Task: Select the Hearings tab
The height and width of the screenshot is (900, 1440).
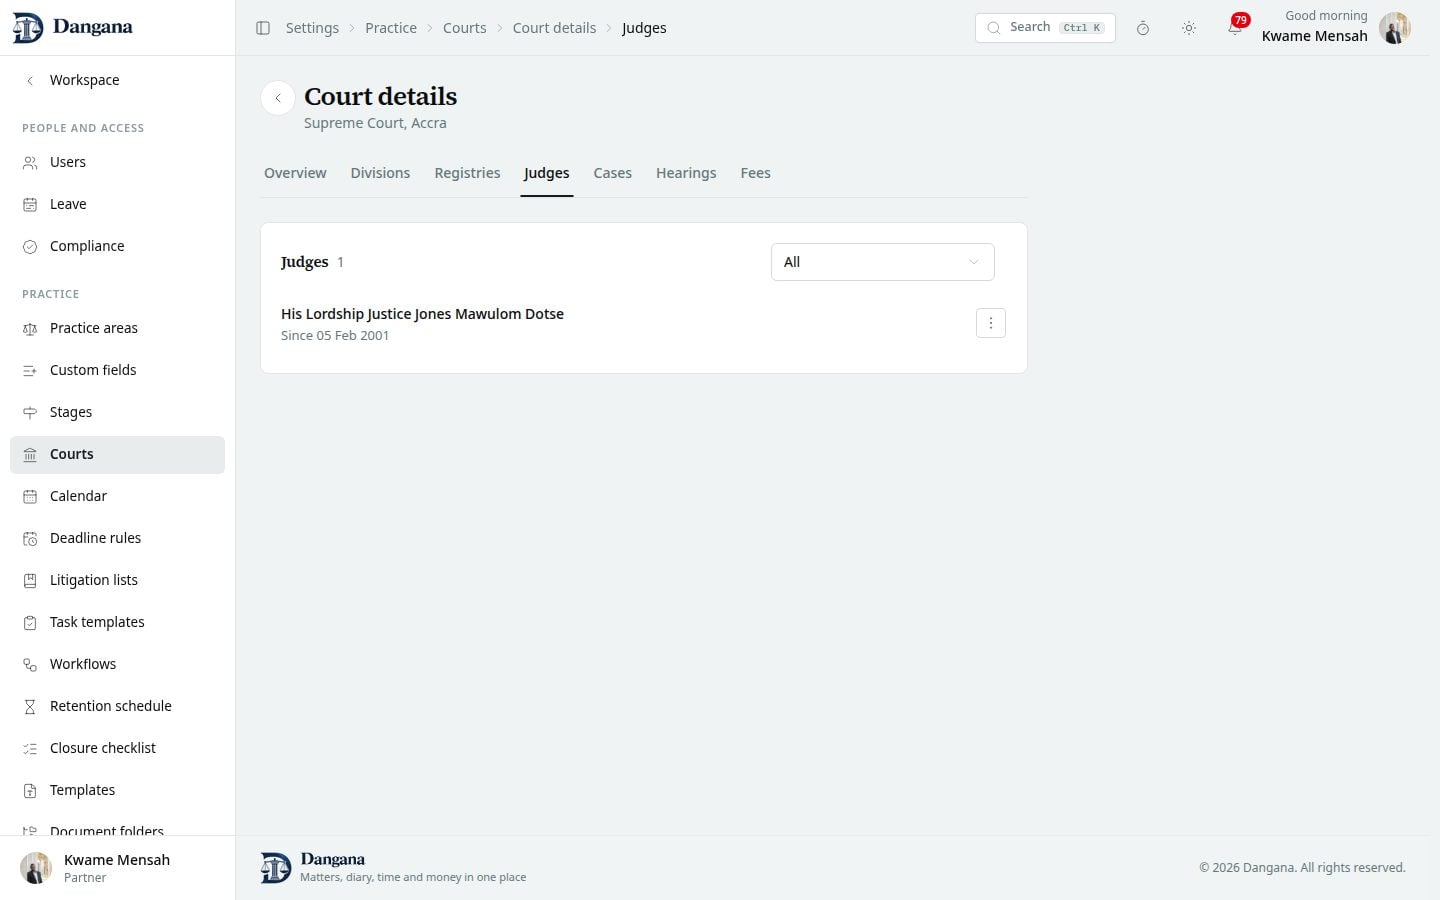Action: 686,173
